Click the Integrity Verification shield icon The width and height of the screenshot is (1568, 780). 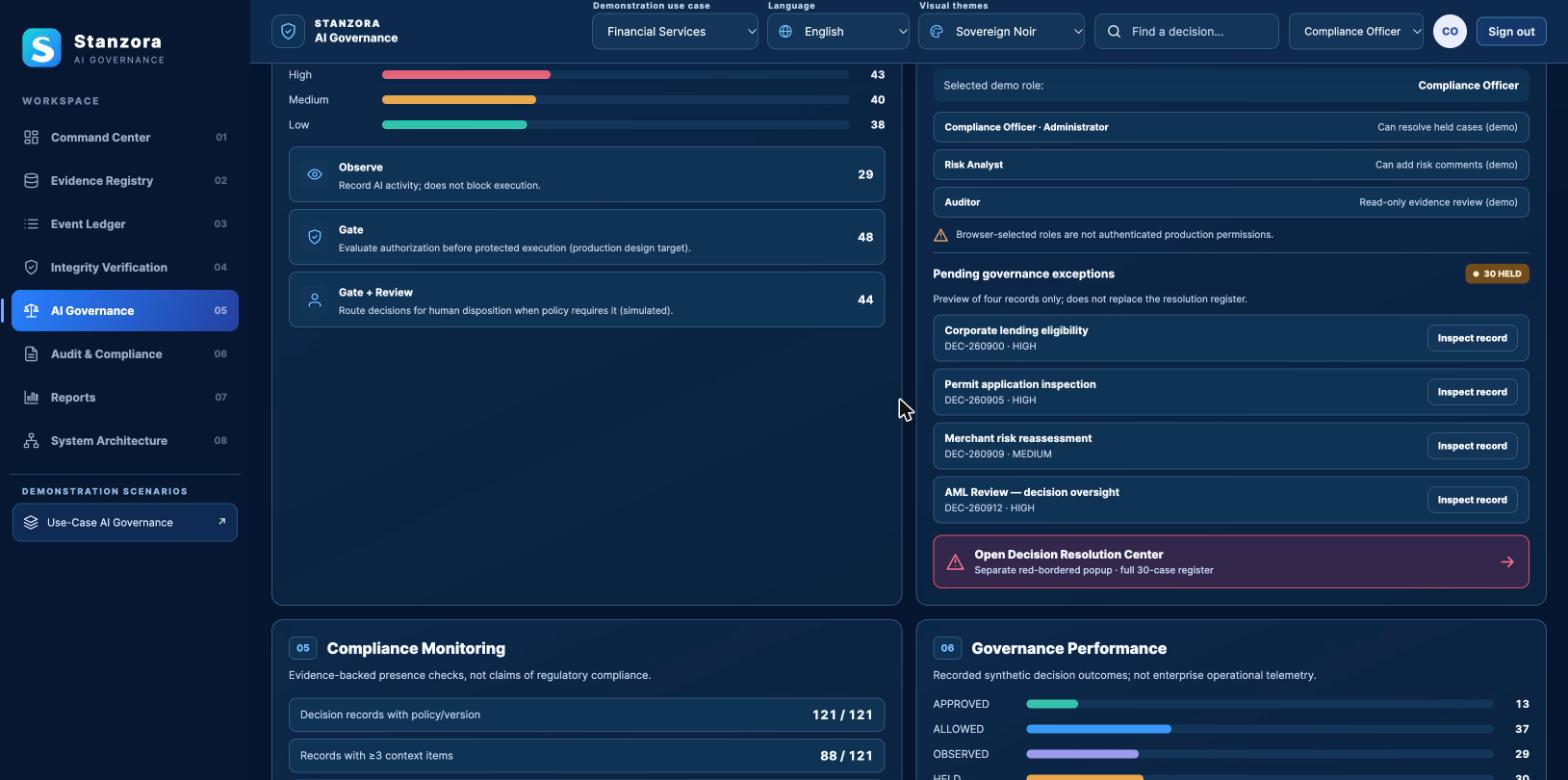[x=31, y=267]
